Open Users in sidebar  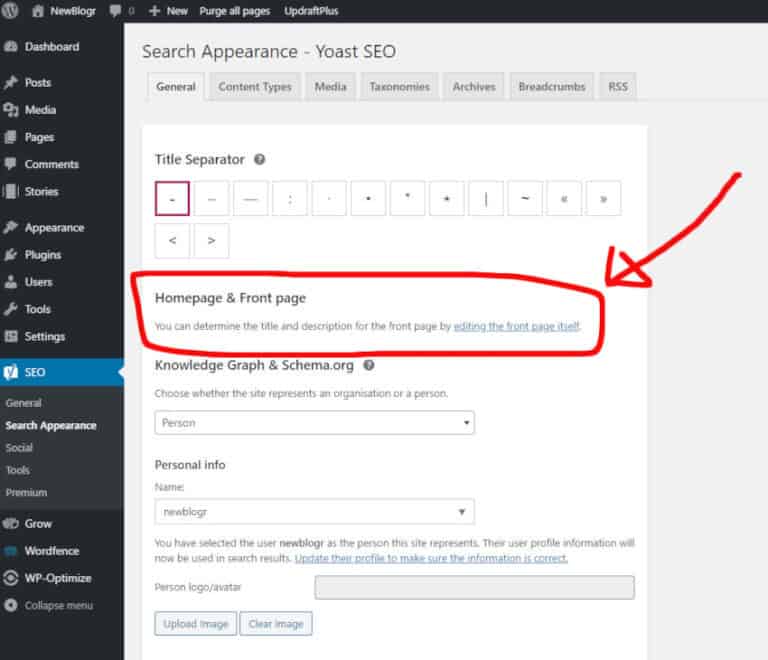38,282
